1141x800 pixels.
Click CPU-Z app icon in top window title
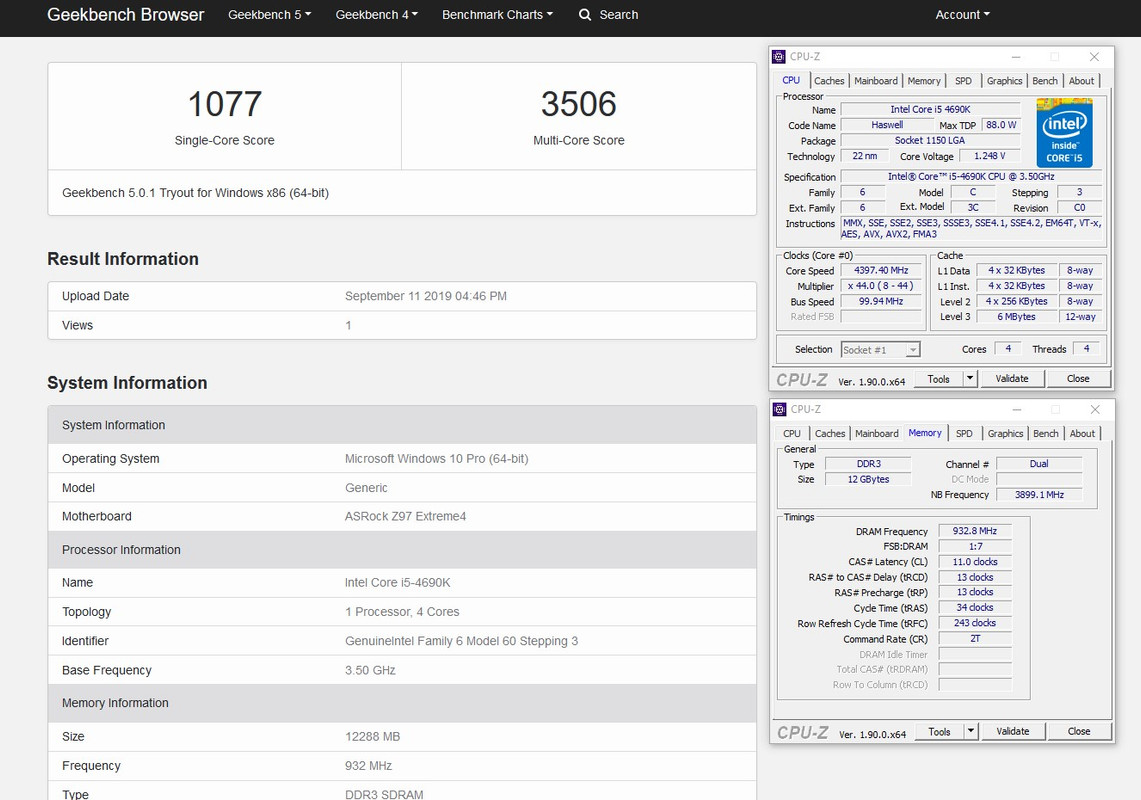point(779,57)
